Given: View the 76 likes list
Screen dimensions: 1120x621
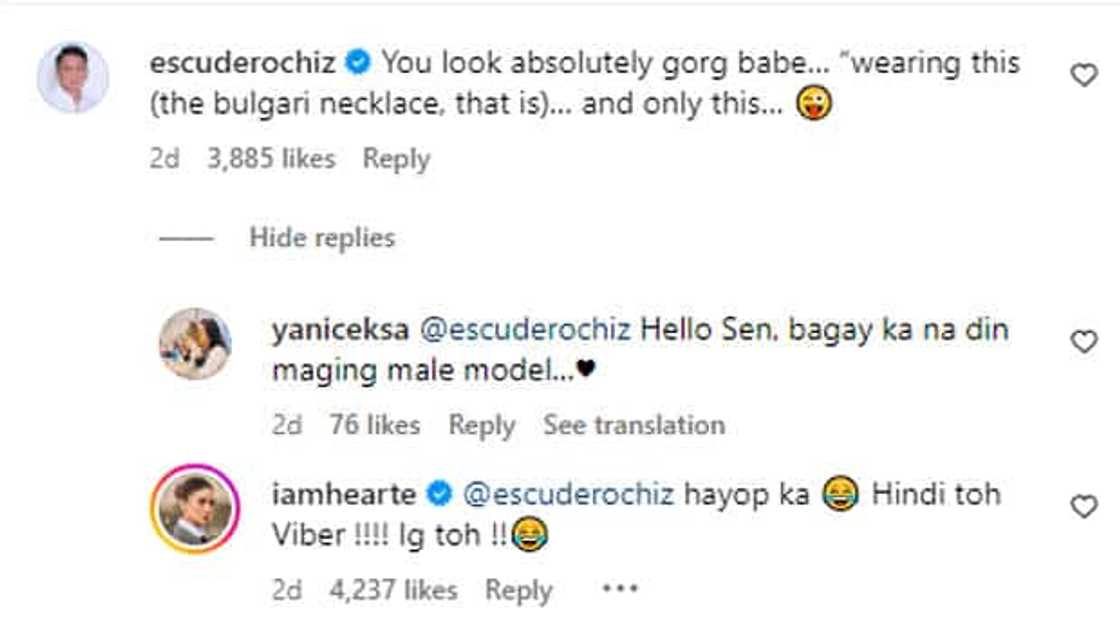Looking at the screenshot, I should [x=374, y=425].
